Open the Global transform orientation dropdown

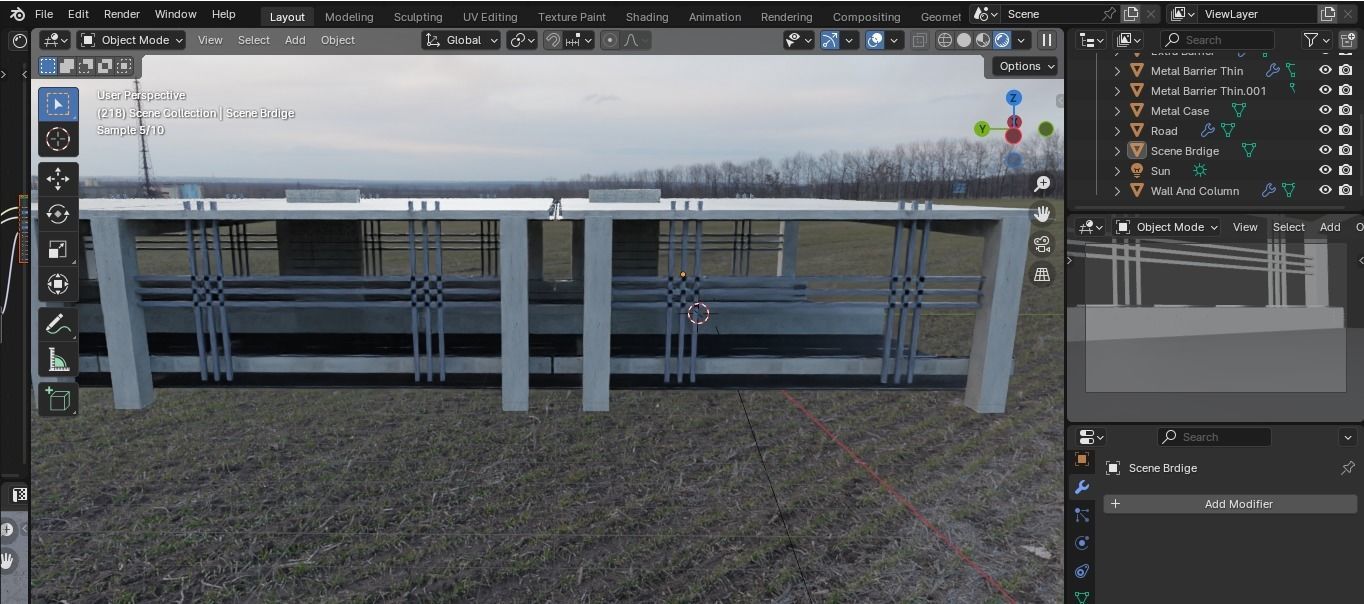459,40
